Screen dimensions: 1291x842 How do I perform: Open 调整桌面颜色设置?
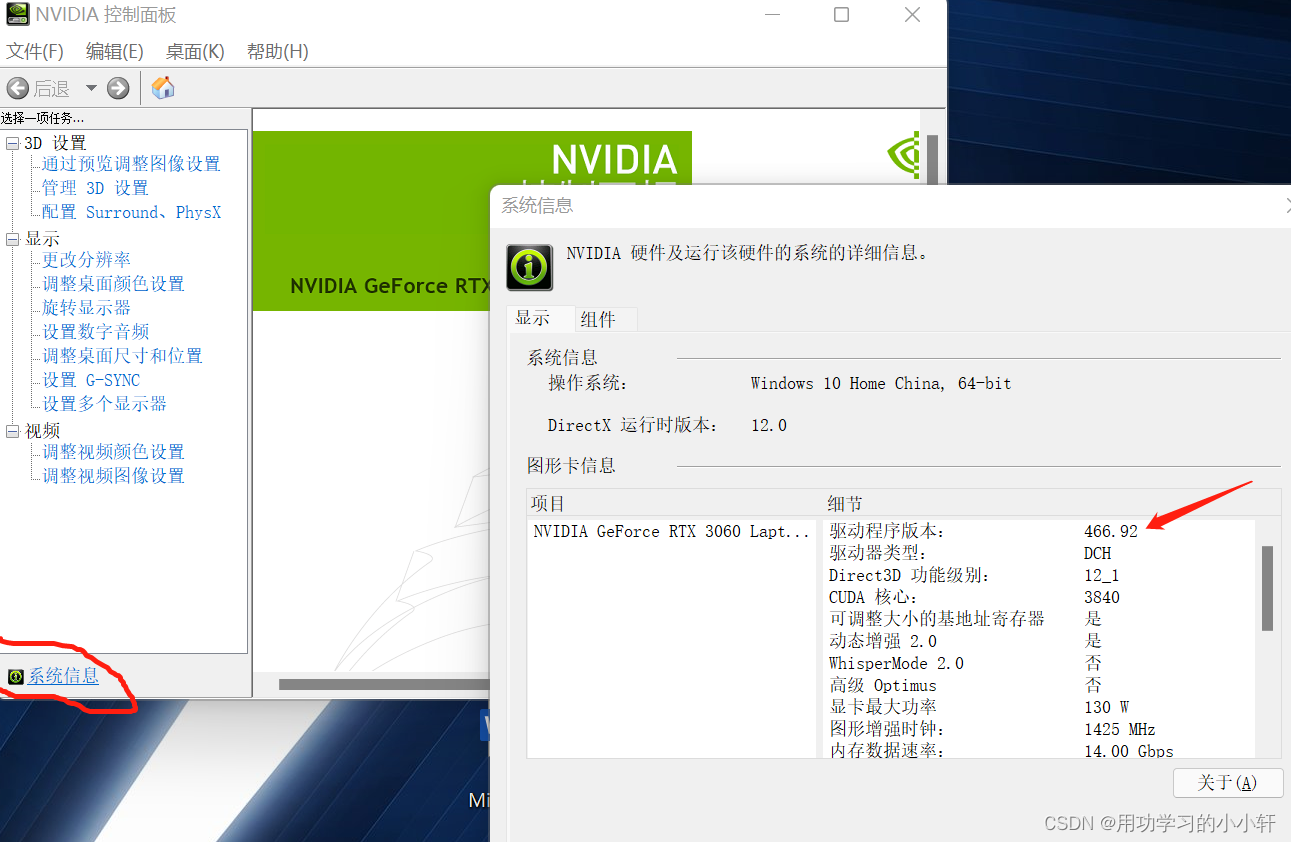click(113, 284)
